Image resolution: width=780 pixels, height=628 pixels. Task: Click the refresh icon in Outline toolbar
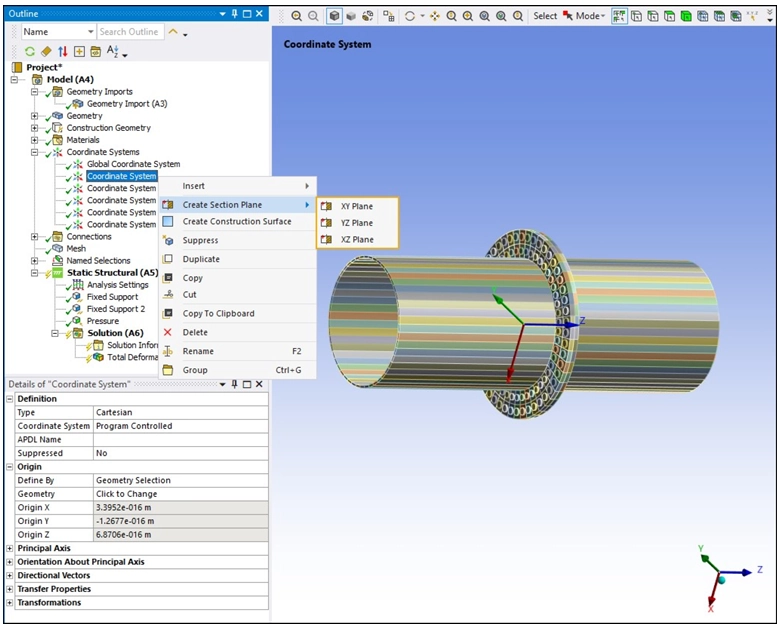coord(29,51)
